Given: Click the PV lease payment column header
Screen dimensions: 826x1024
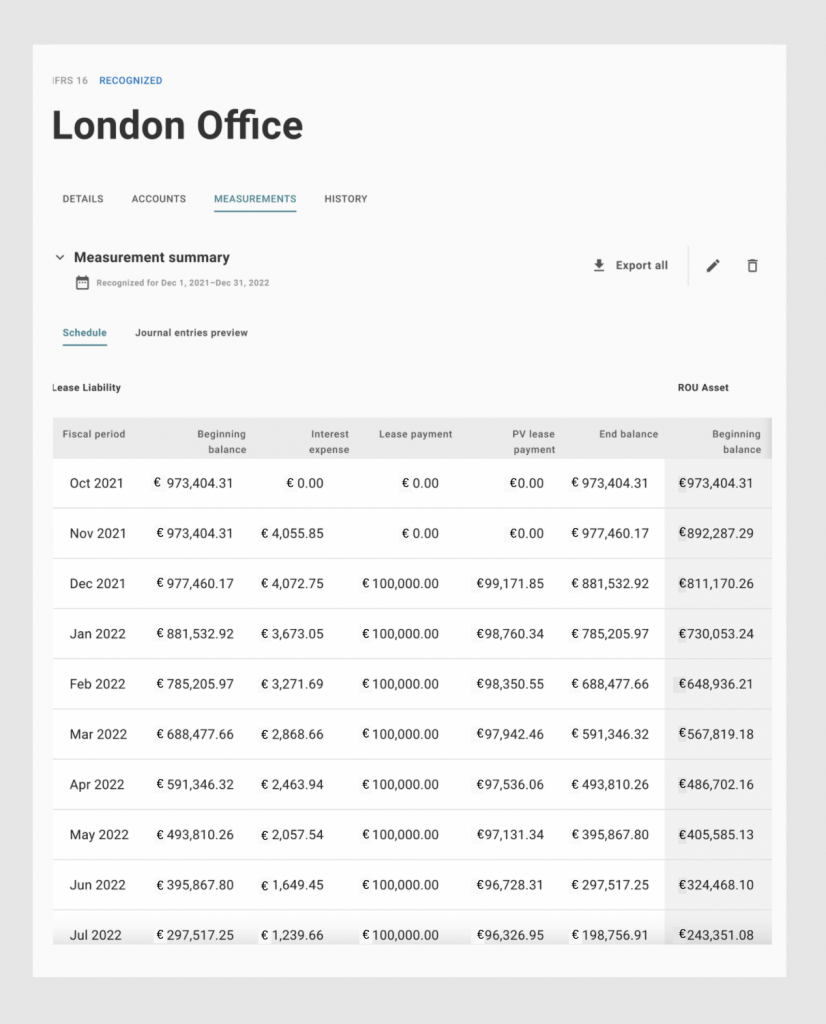Looking at the screenshot, I should click(533, 441).
